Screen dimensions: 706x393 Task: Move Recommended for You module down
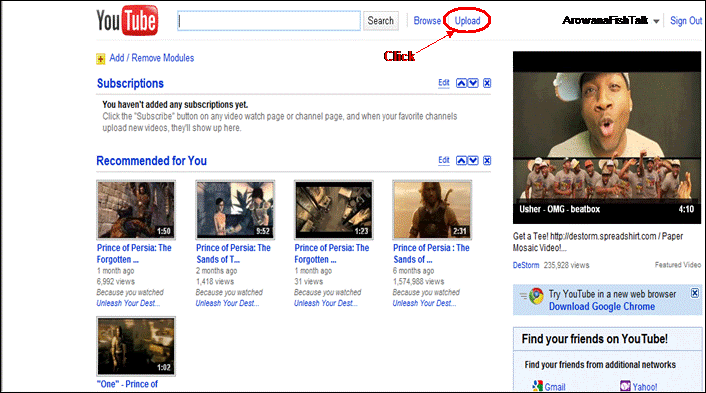(x=473, y=161)
